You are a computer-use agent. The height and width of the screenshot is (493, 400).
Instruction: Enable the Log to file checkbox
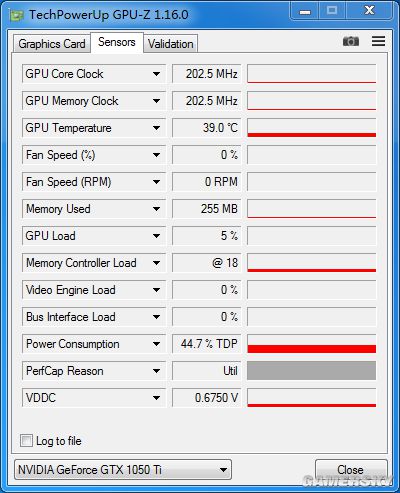tap(26, 440)
